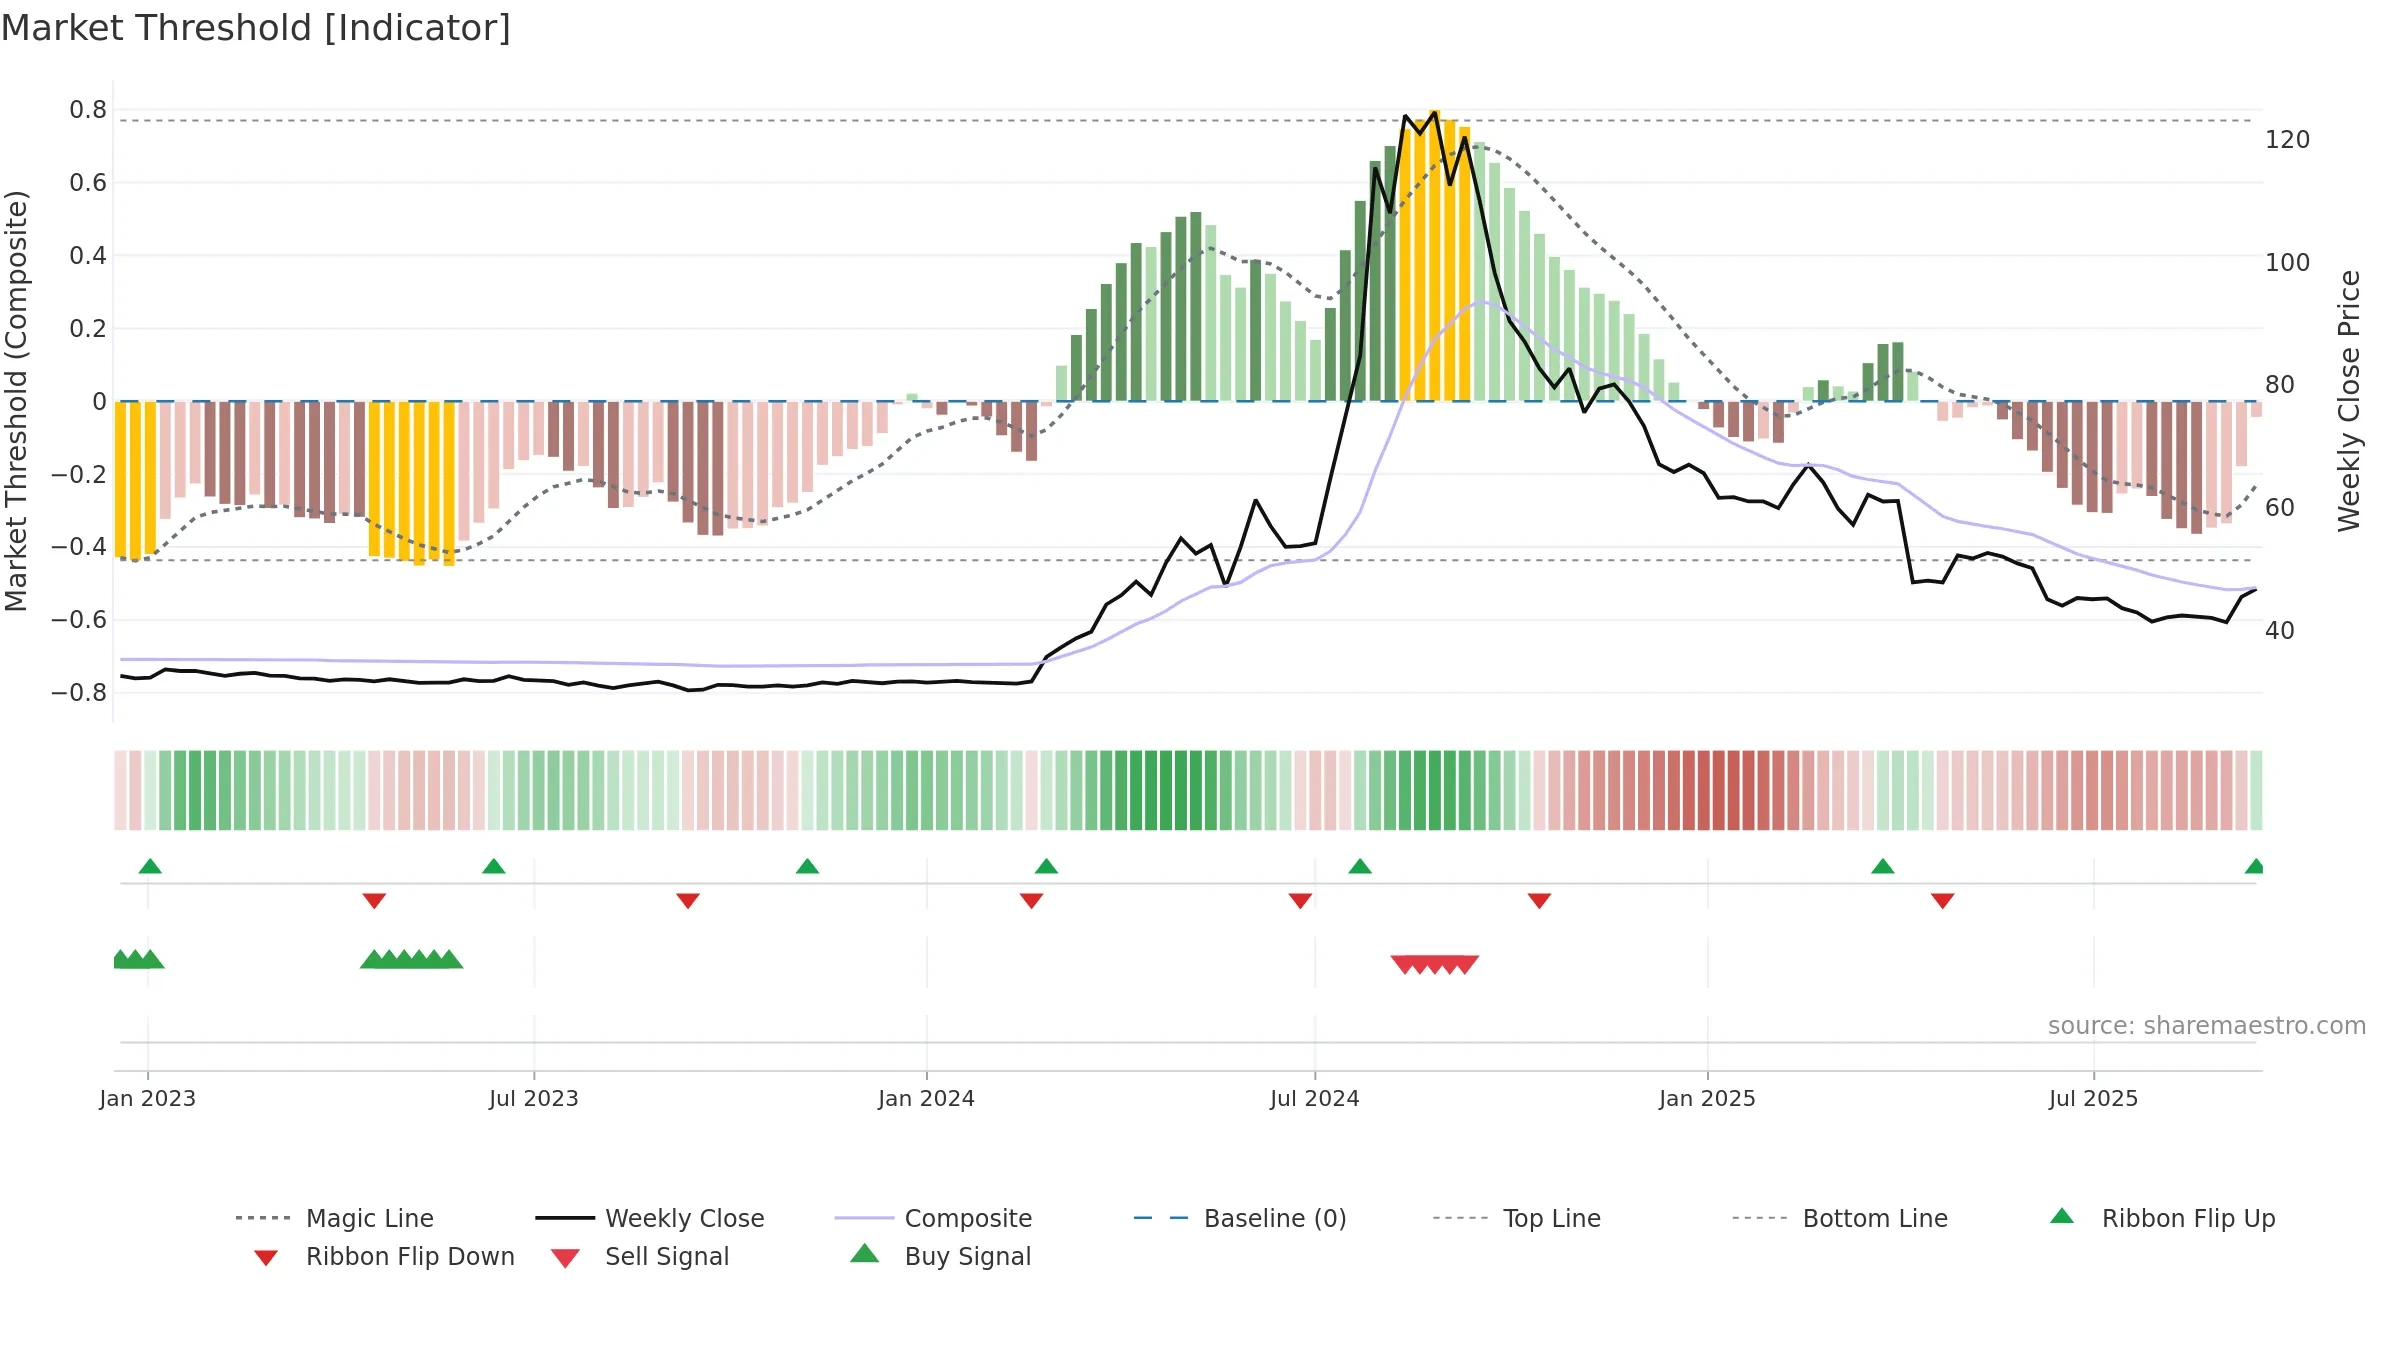This screenshot has width=2400, height=1350.
Task: Click the tallest gold bar at the price peak
Action: click(x=1435, y=255)
